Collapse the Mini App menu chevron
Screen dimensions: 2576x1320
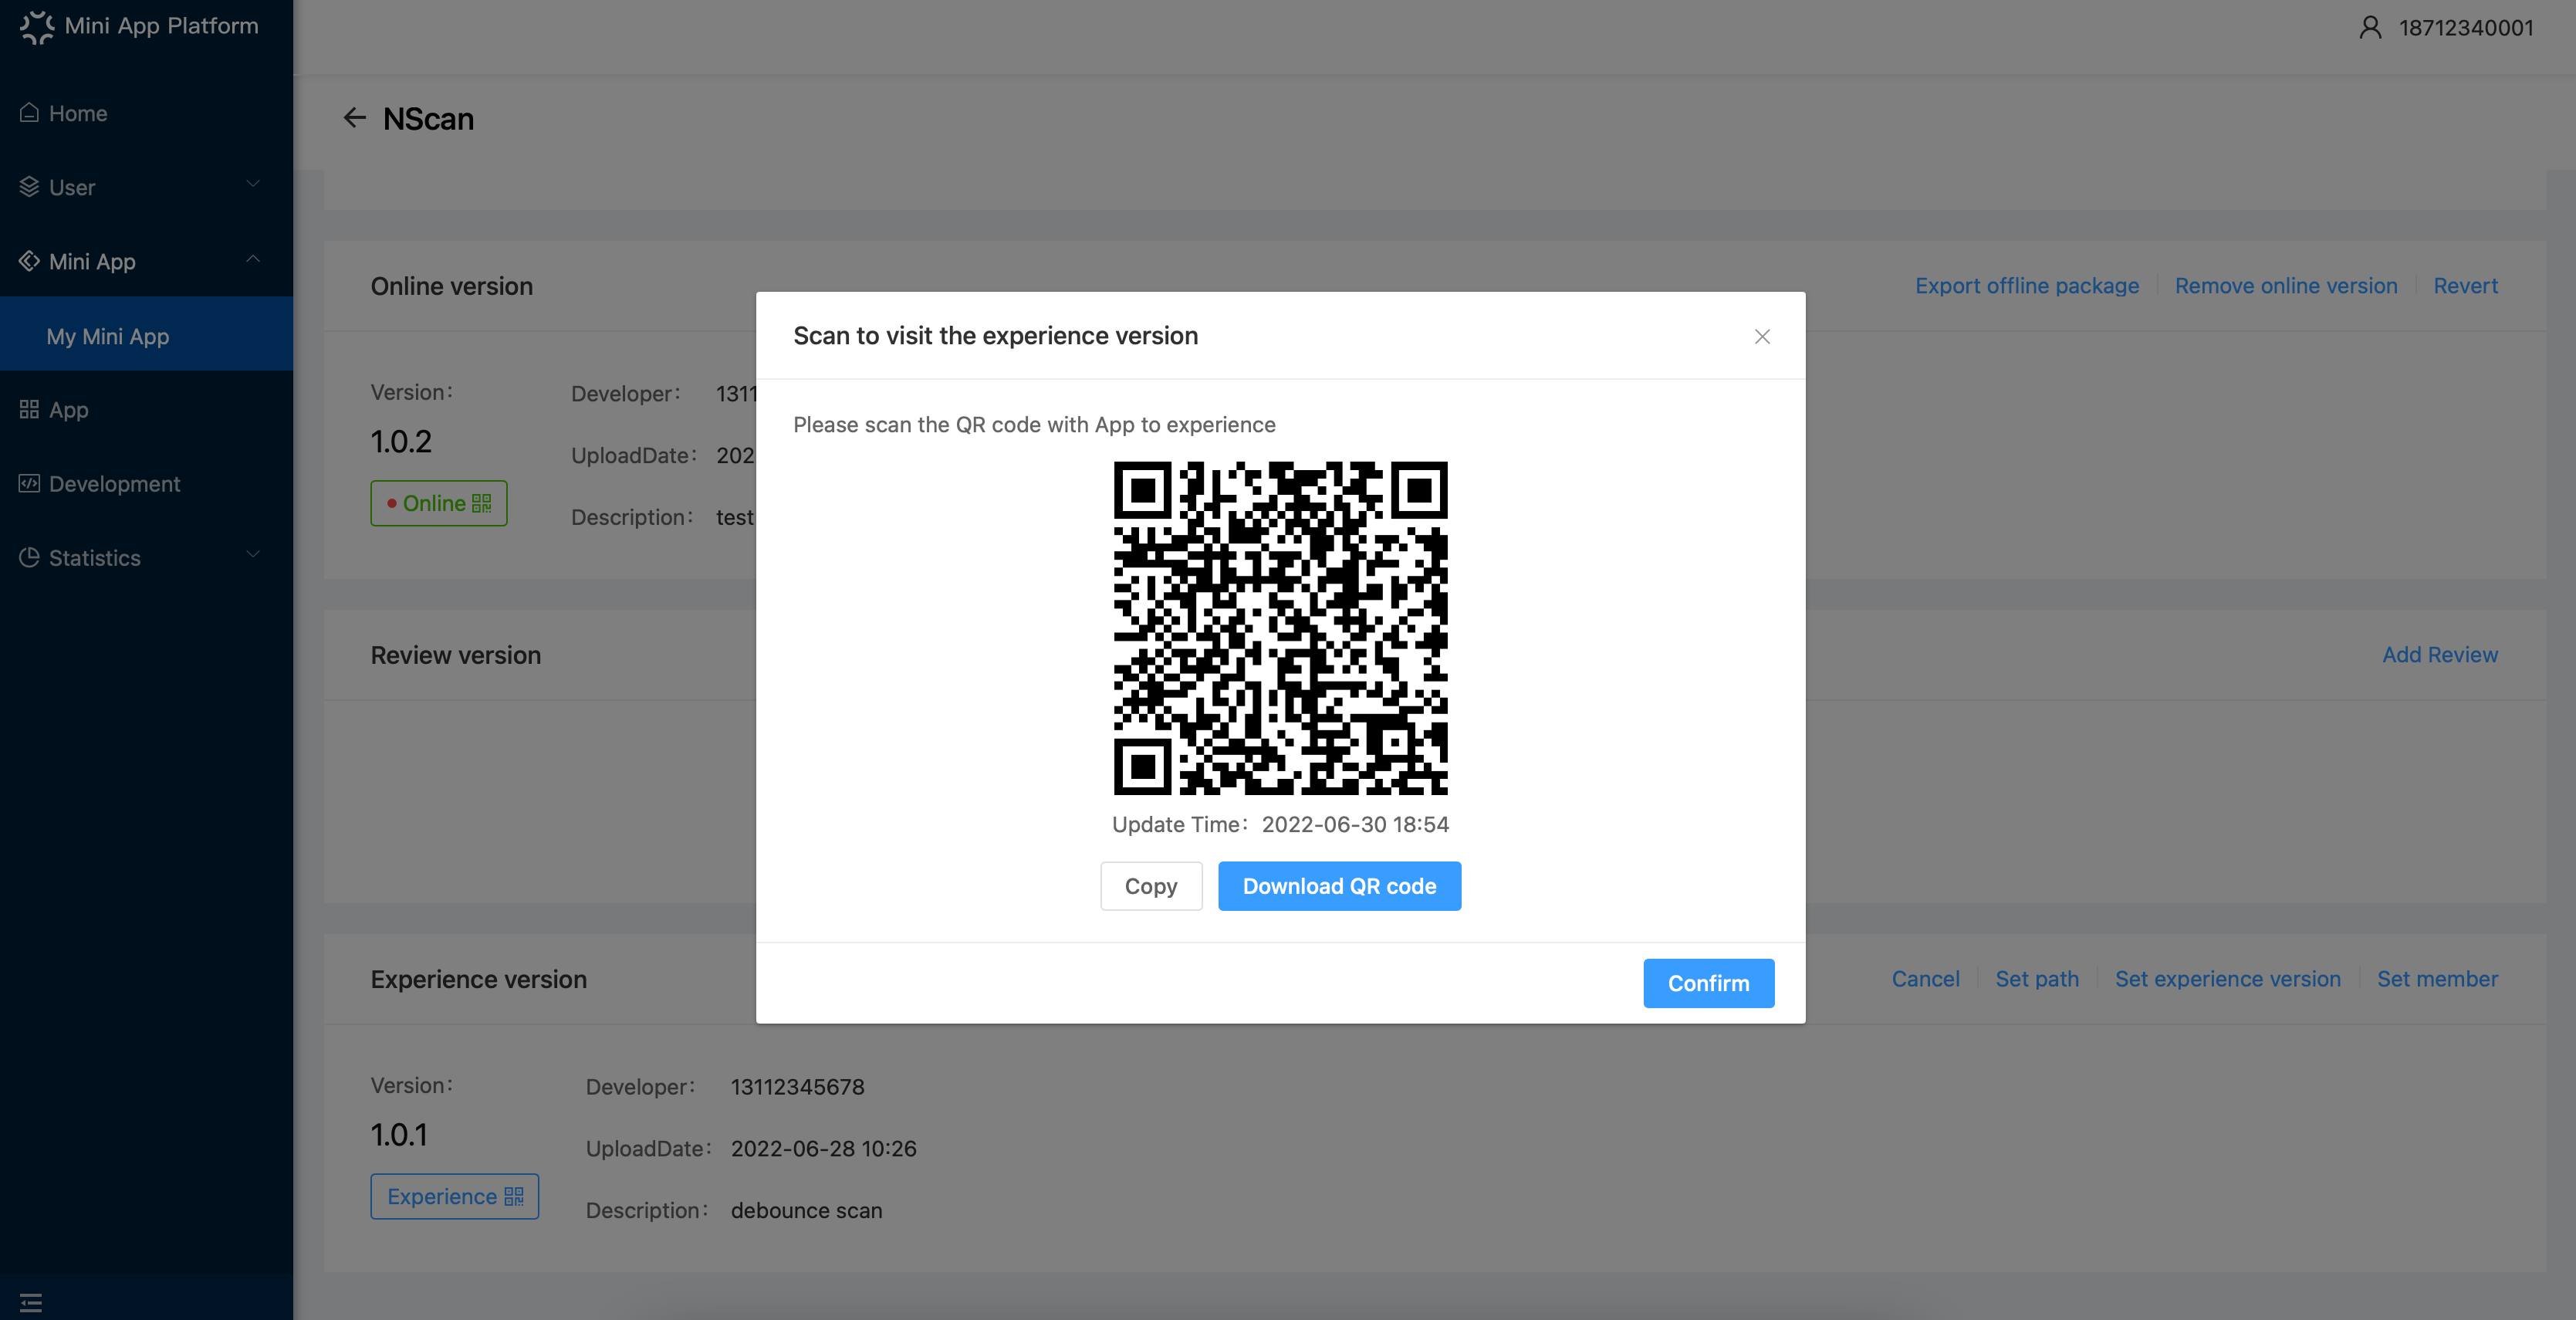[253, 259]
